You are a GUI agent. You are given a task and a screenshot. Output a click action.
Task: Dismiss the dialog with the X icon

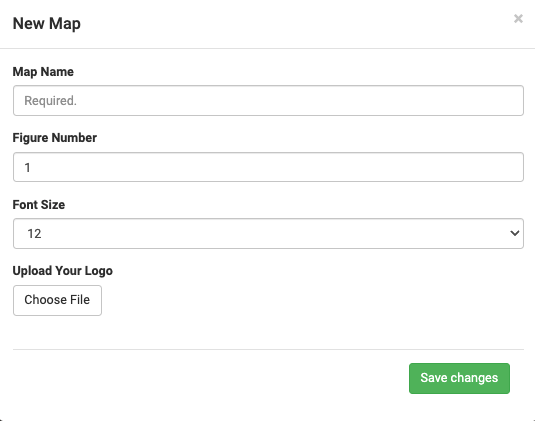[x=518, y=18]
